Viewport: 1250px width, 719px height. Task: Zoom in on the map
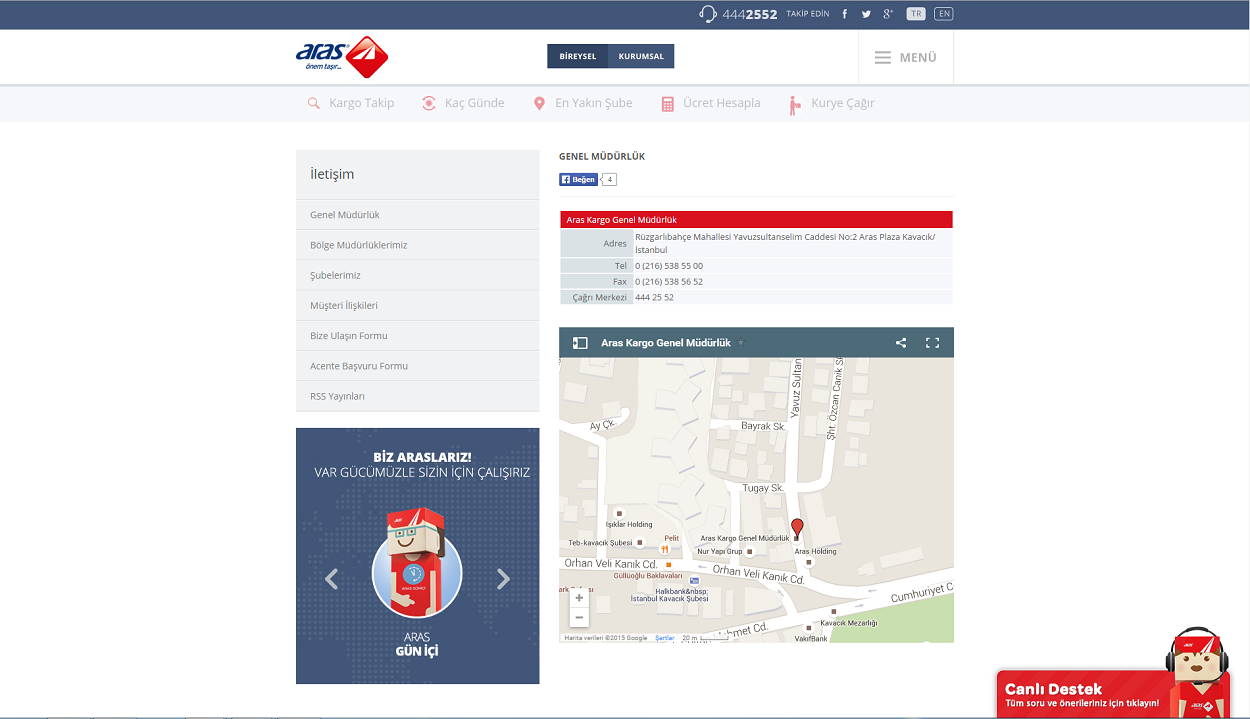point(579,598)
